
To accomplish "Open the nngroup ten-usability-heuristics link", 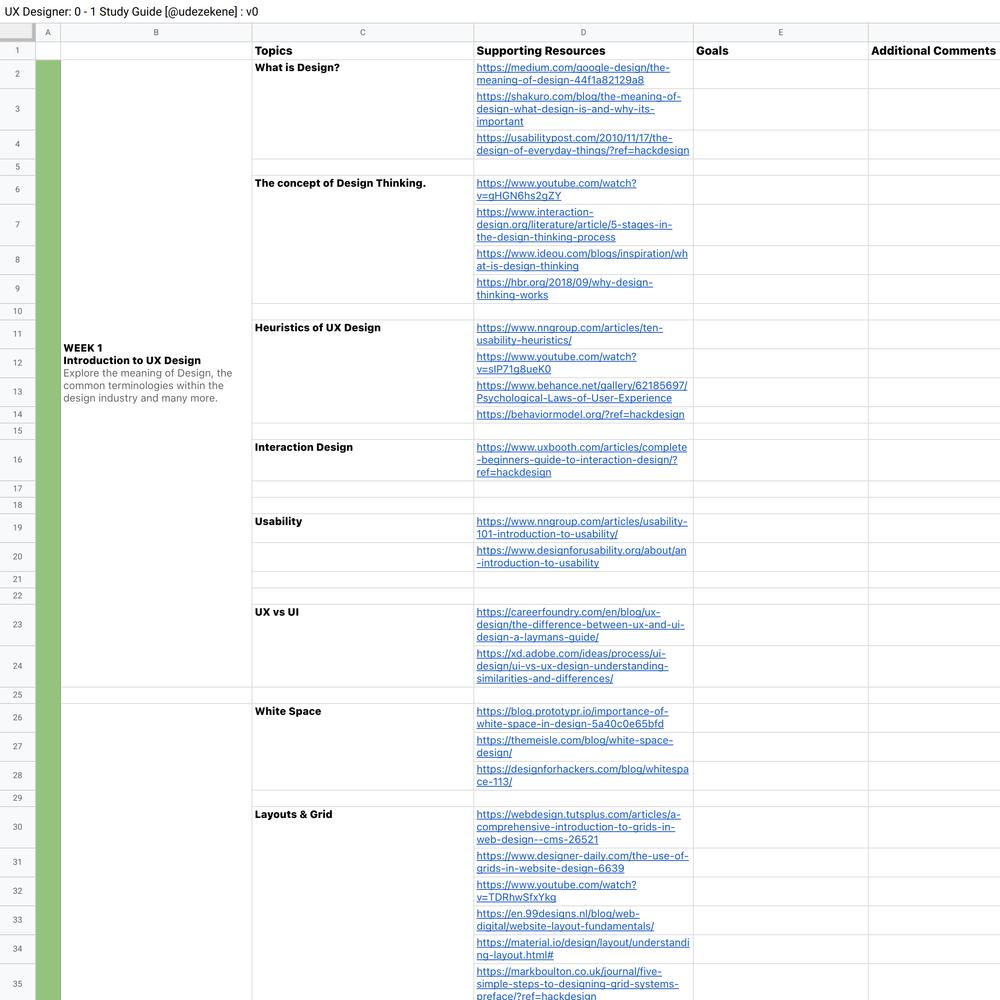I will pyautogui.click(x=570, y=334).
